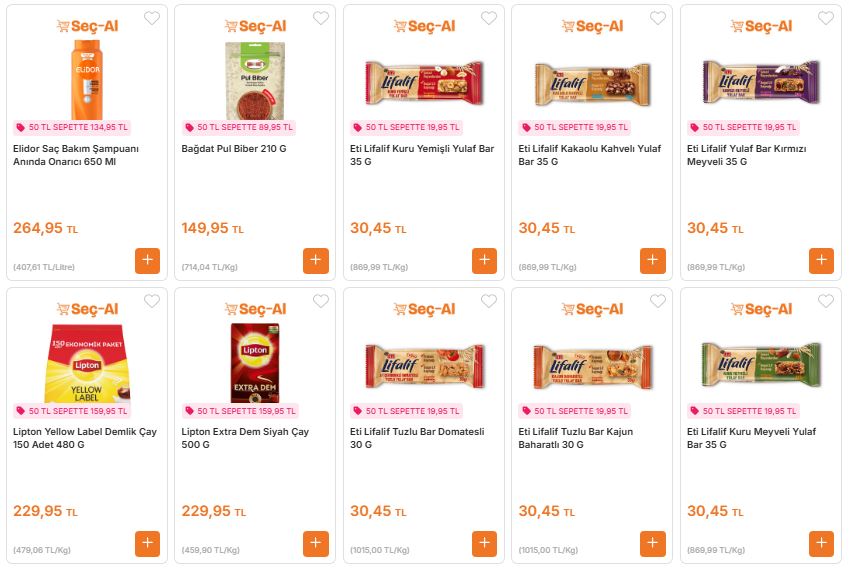849x570 pixels.
Task: Click the Lipton Extra Dem product image
Action: point(255,362)
